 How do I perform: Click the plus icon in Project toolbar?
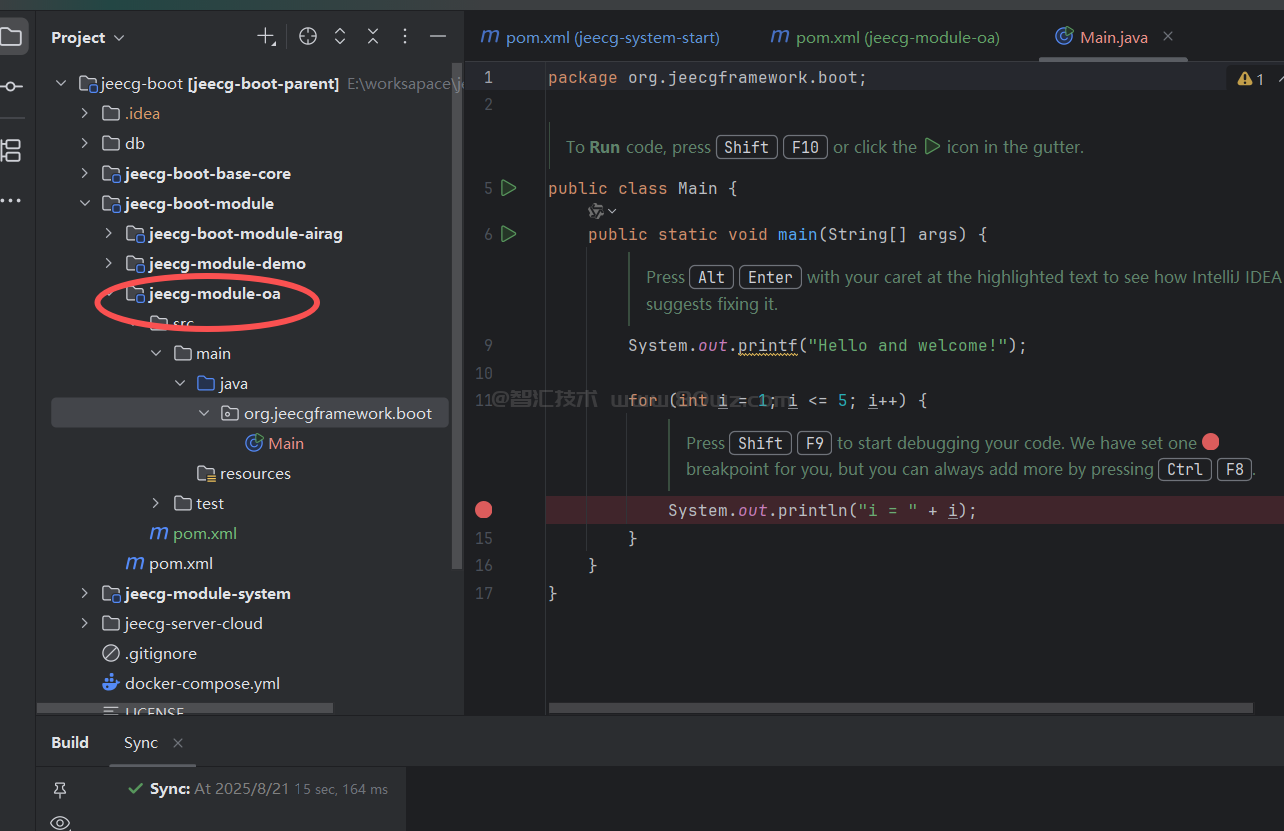pyautogui.click(x=266, y=37)
